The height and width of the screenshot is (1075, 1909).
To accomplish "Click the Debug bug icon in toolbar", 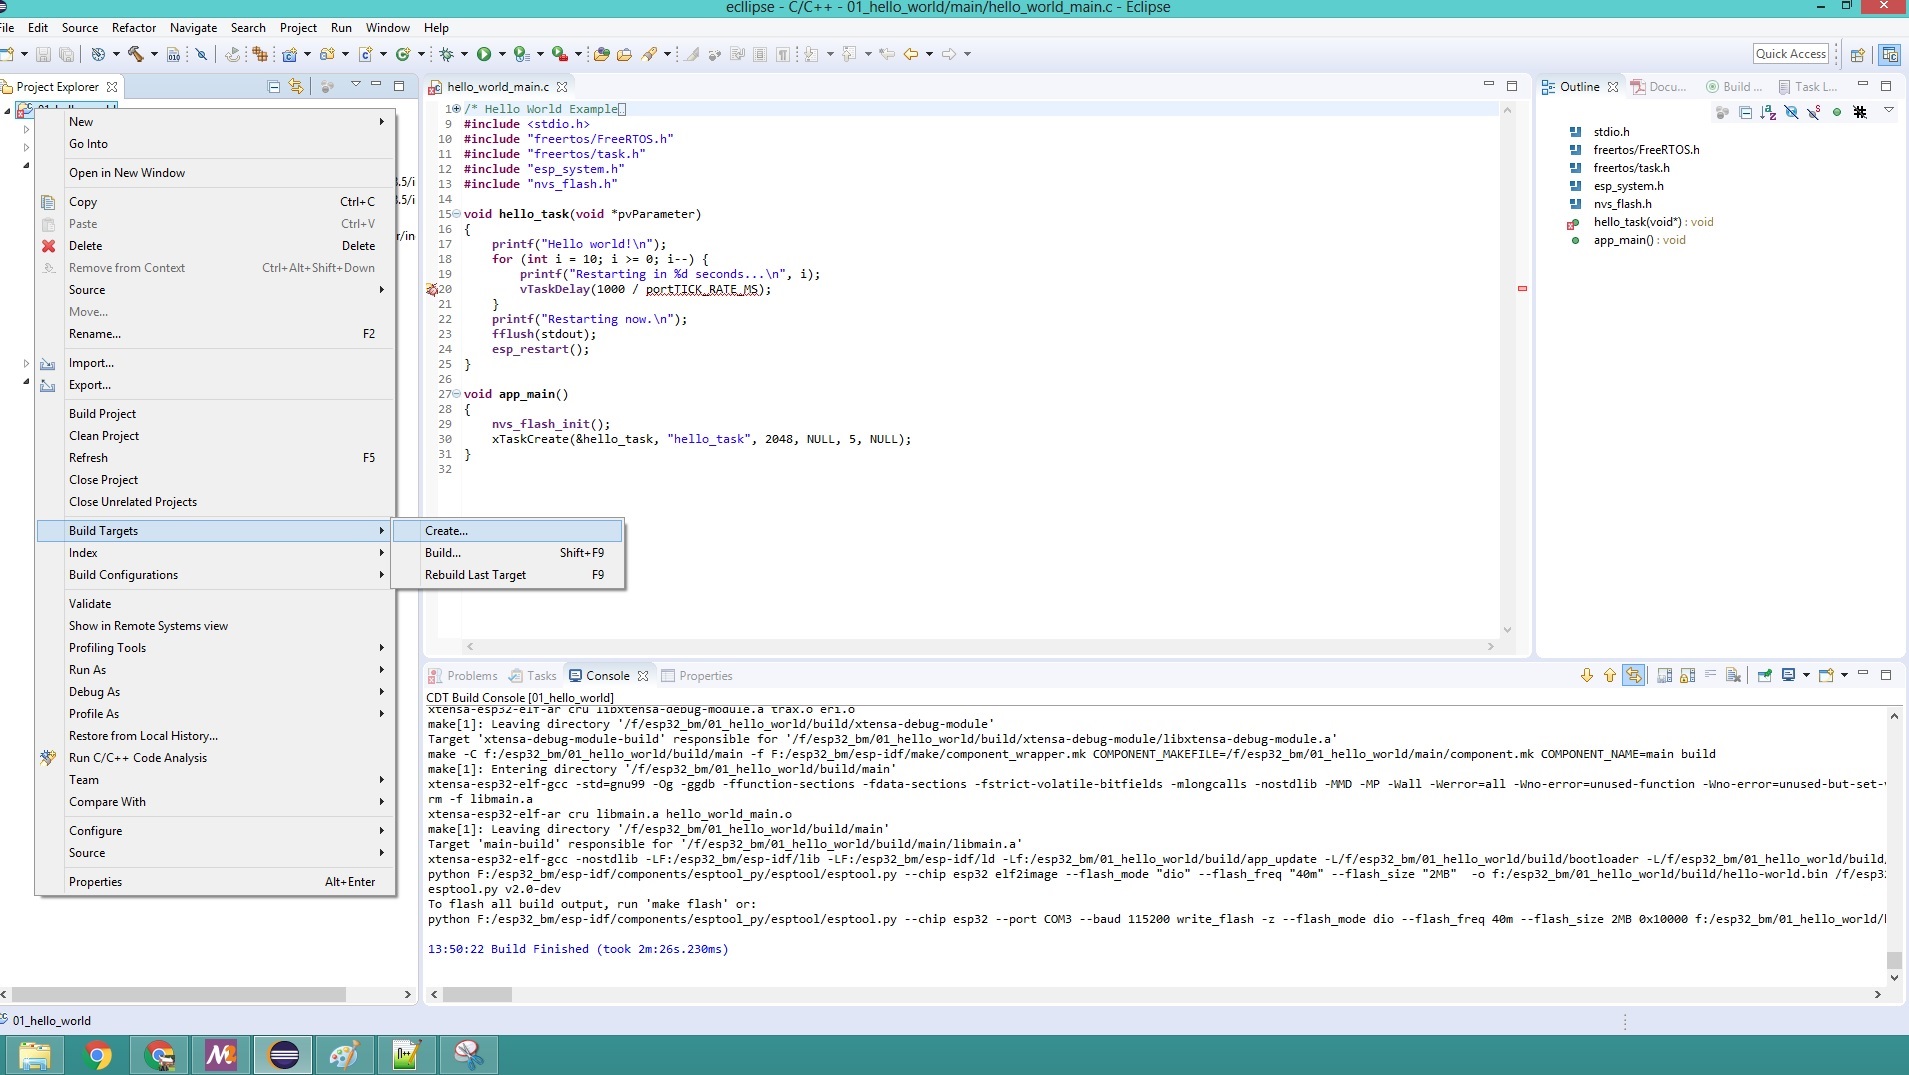I will tap(447, 54).
